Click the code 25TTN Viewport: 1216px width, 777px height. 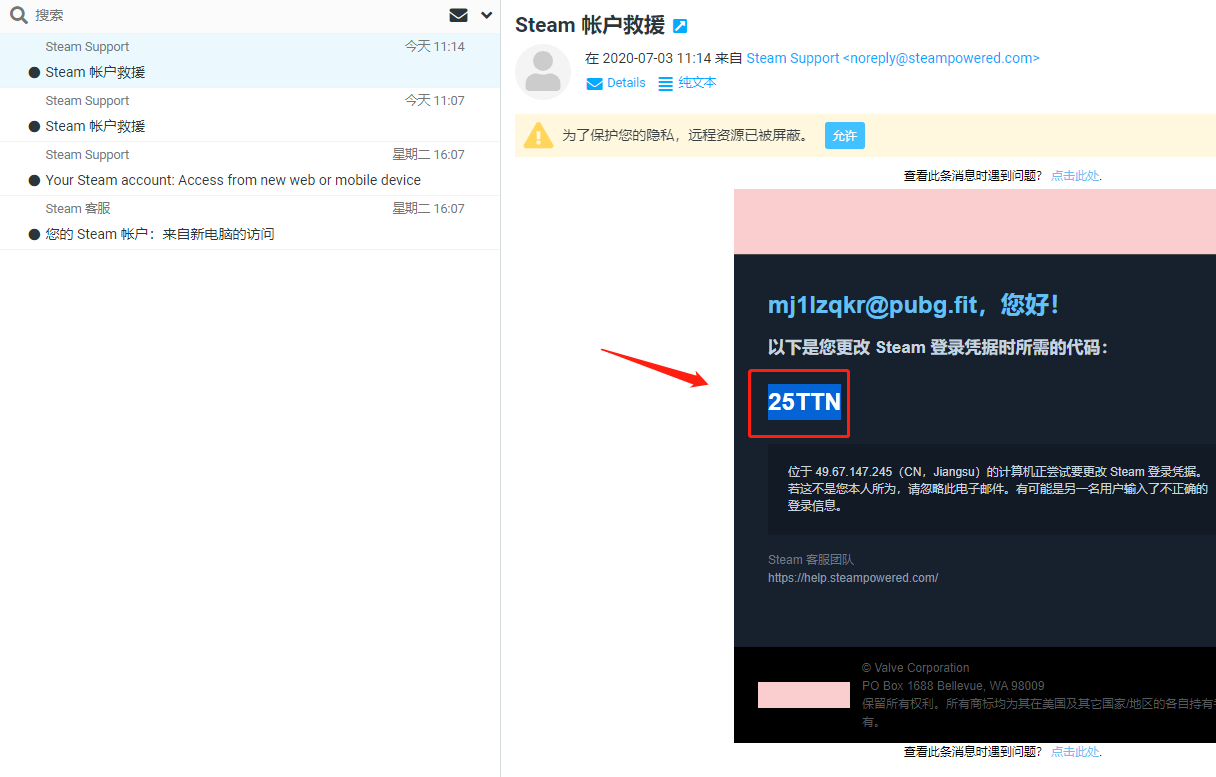[x=804, y=402]
